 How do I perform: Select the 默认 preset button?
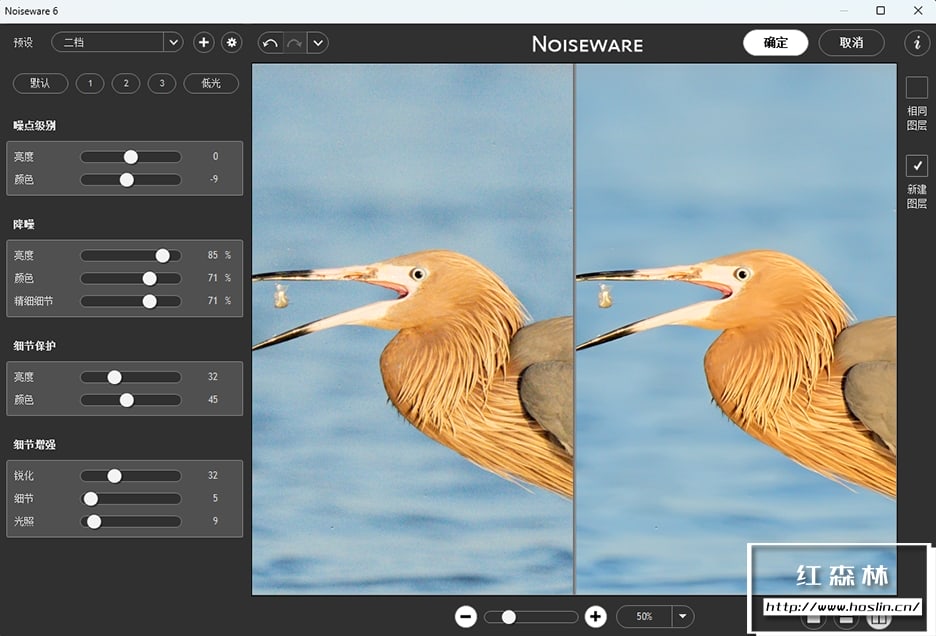41,83
